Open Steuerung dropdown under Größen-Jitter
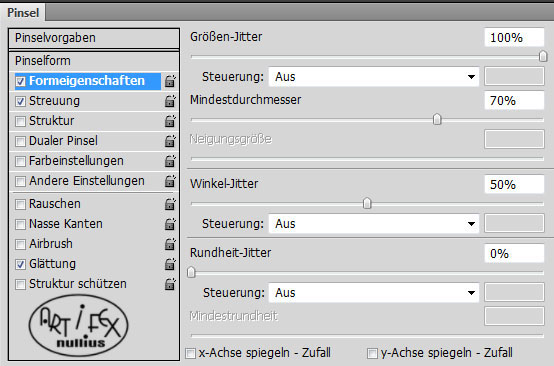554x366 pixels. tap(373, 77)
